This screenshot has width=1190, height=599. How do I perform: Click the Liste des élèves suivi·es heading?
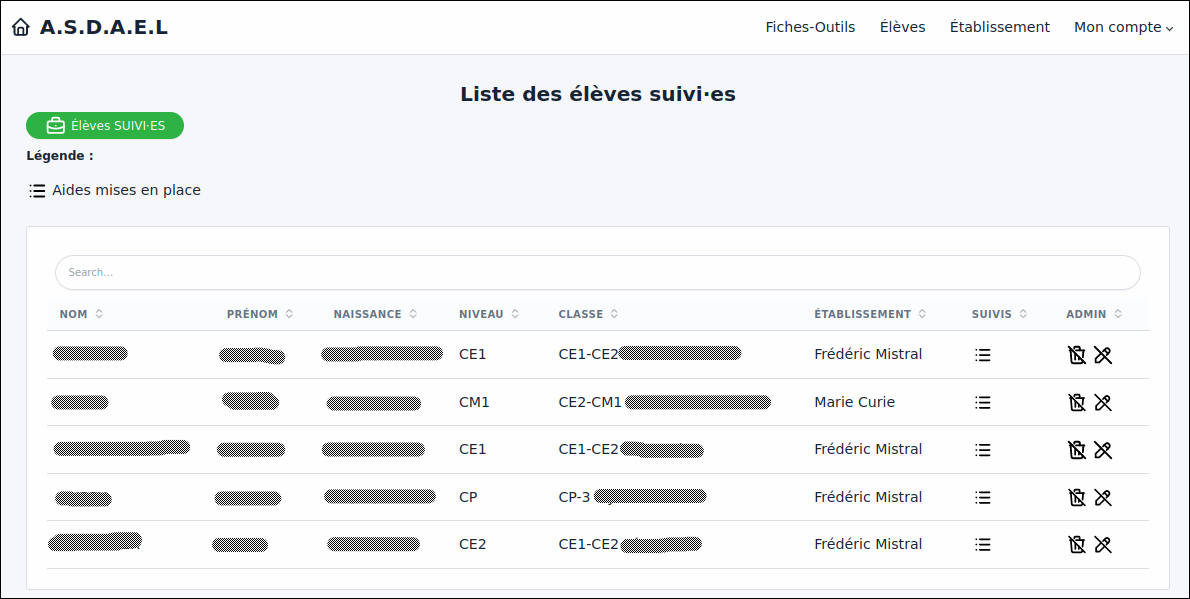point(598,94)
